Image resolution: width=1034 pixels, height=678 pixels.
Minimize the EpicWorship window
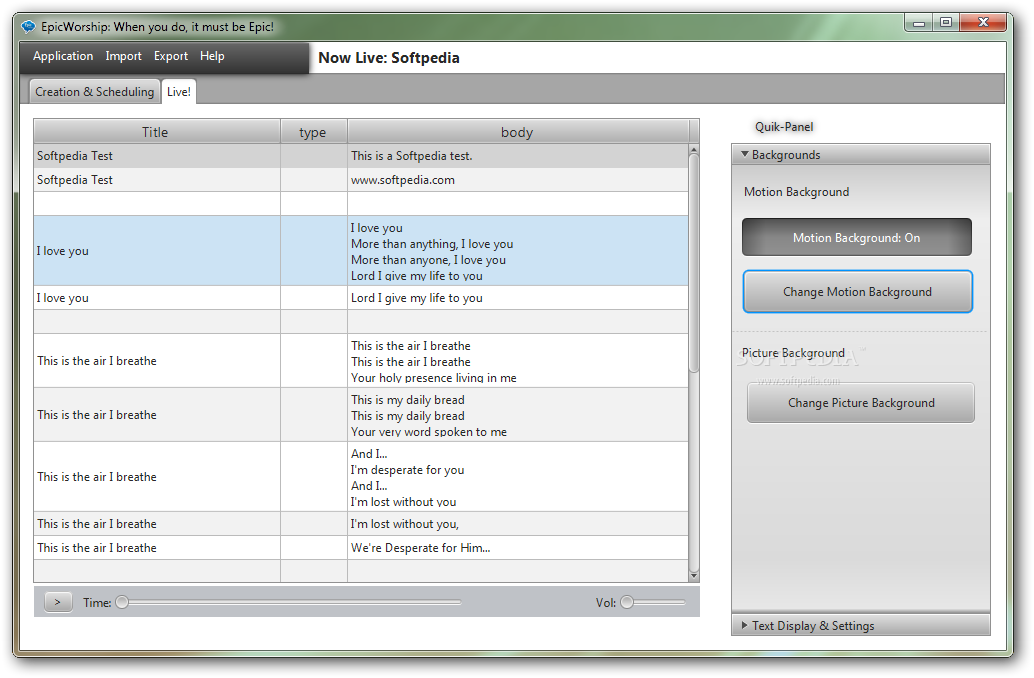919,23
